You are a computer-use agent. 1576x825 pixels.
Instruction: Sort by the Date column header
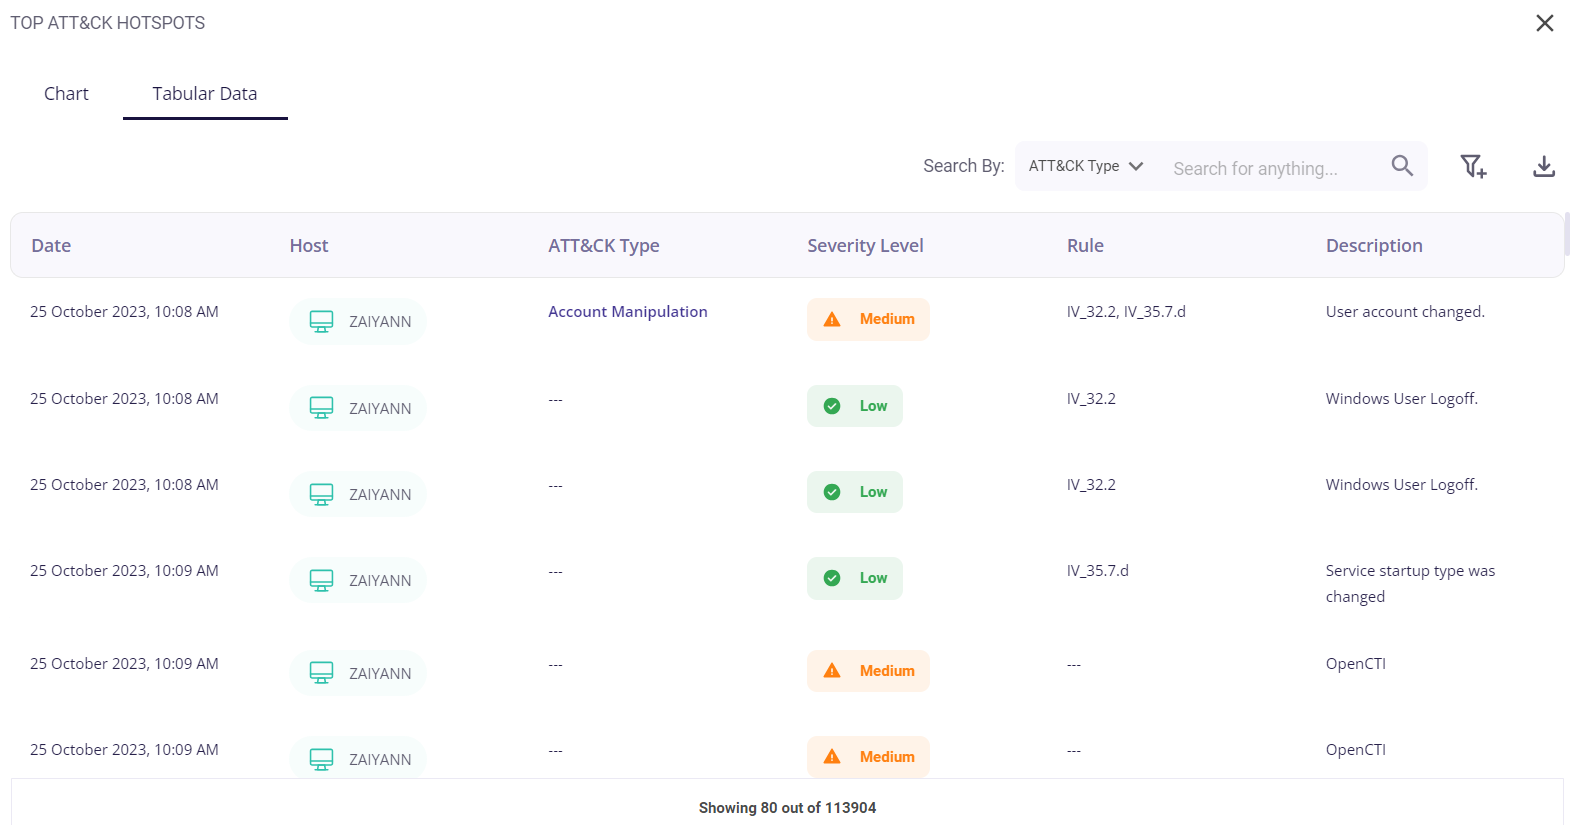point(51,246)
